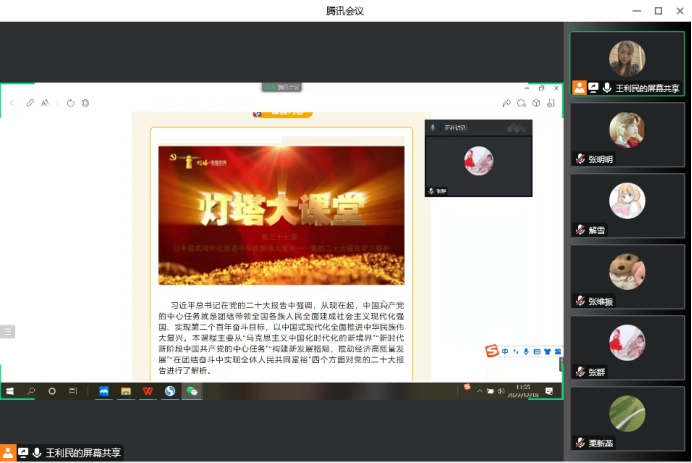Open the Windows Start menu in shared taskbar
Viewport: 692px width, 463px height.
click(10, 391)
